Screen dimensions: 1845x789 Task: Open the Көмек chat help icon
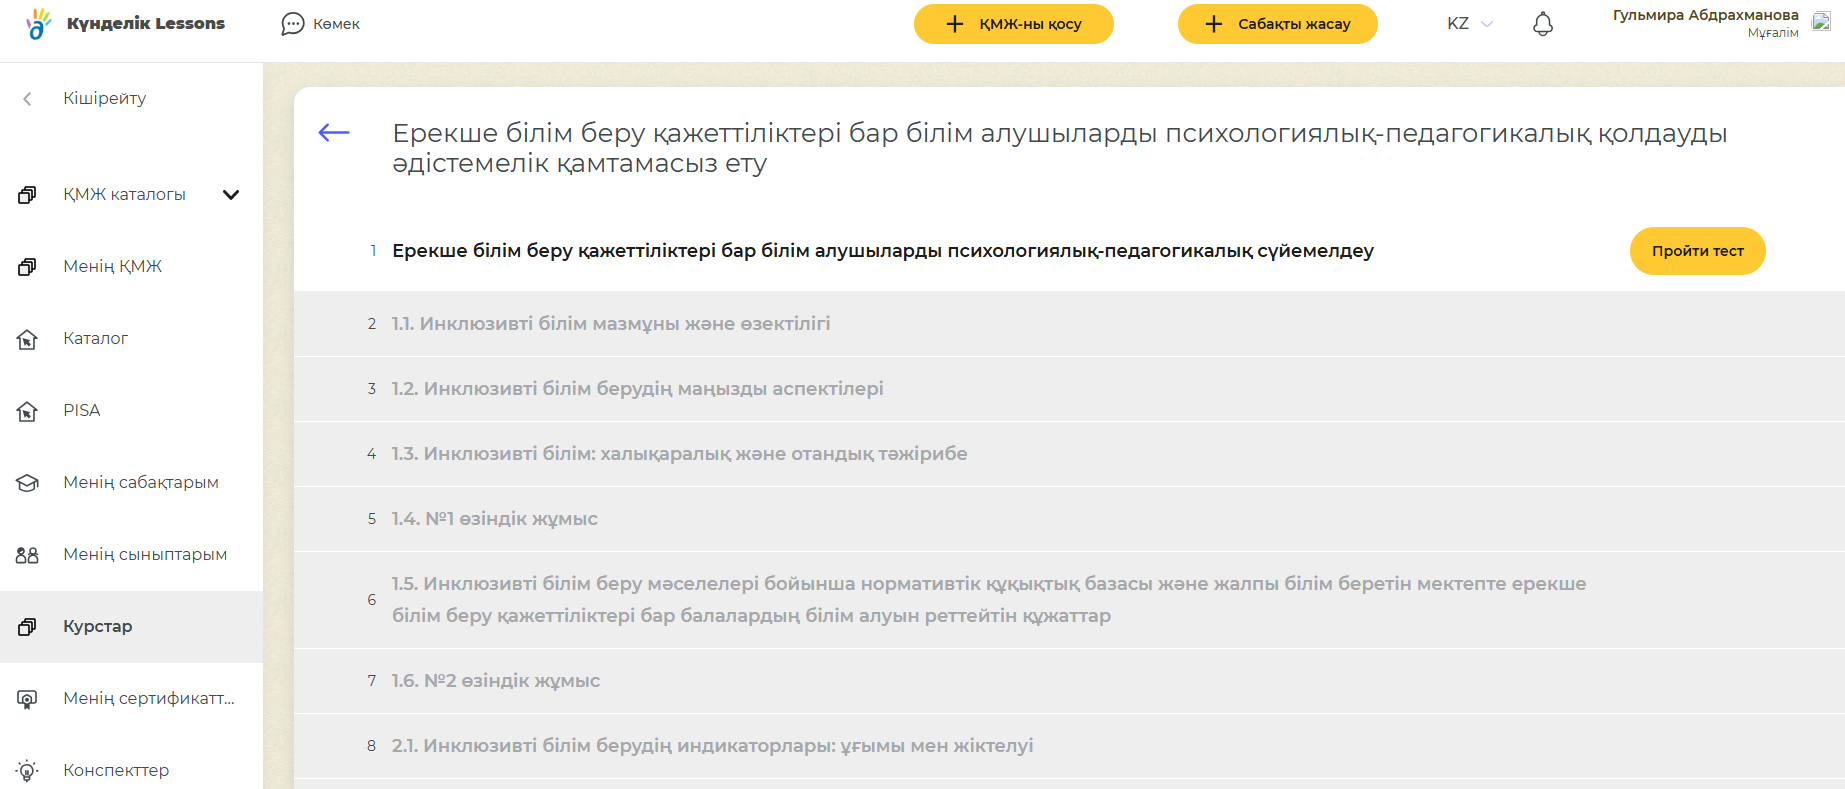tap(292, 24)
